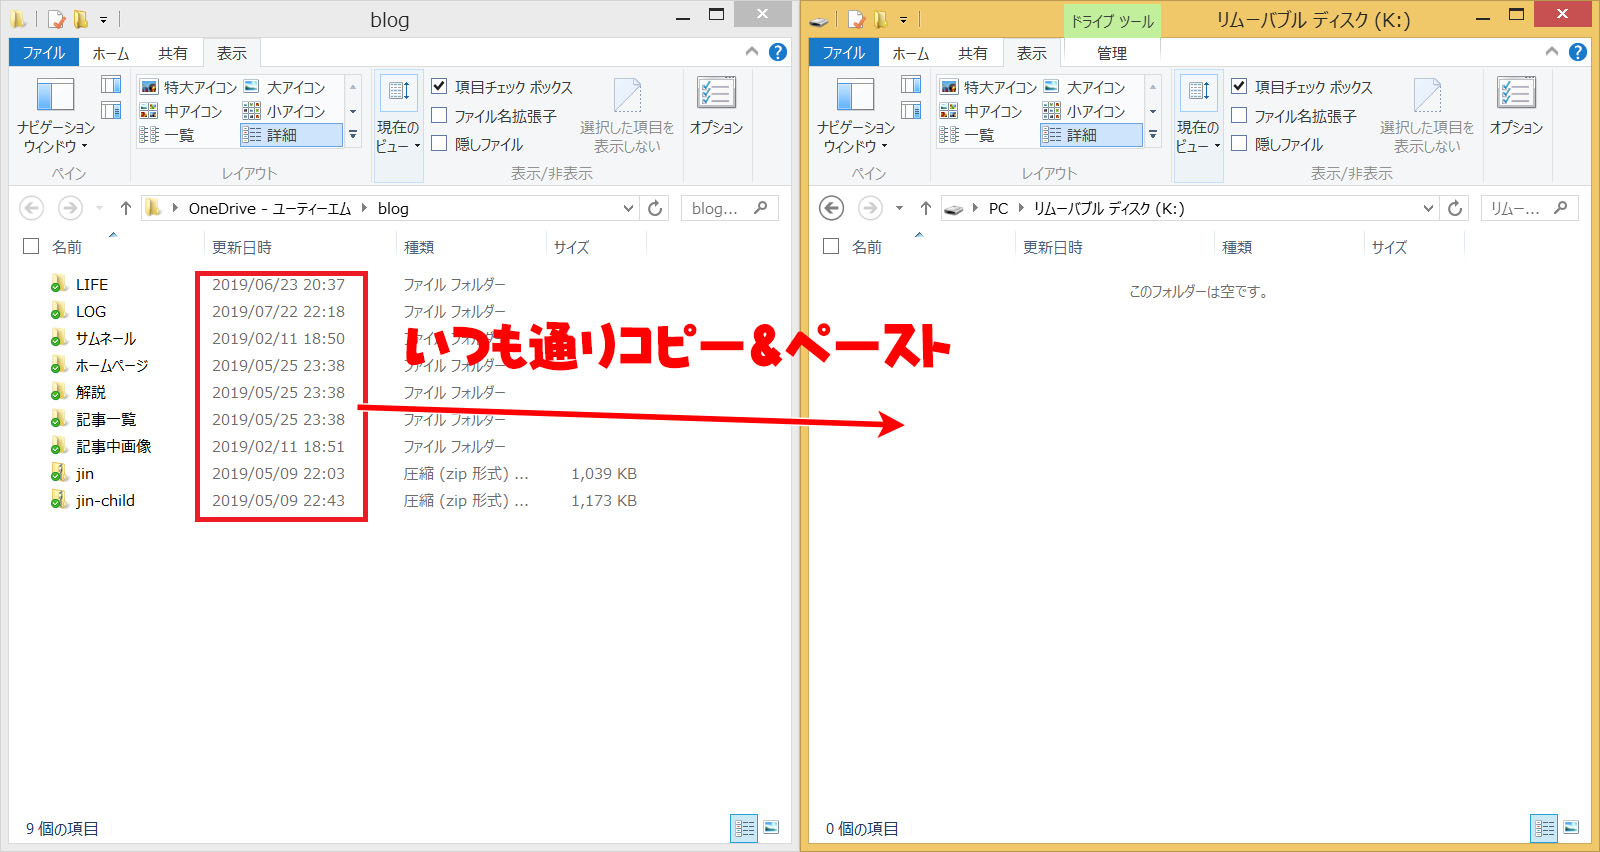
Task: Click OneDrive breadcrumb in blog address bar
Action: click(270, 208)
